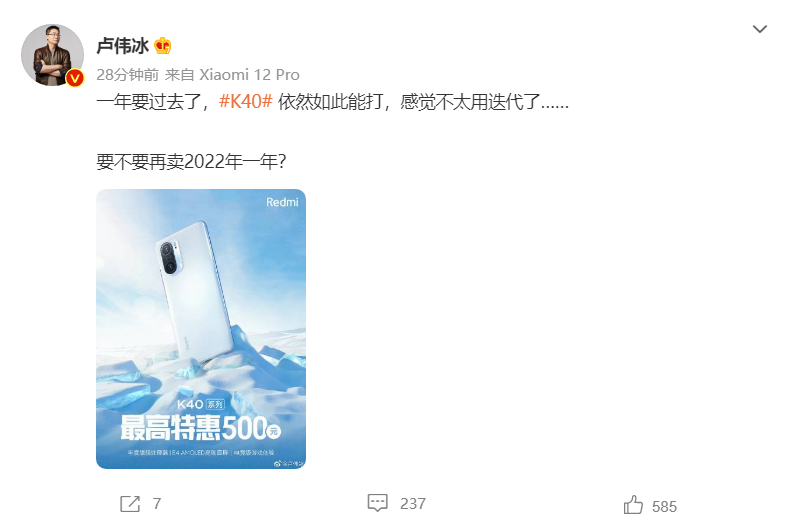794x529 pixels.
Task: Click the repost share icon
Action: [x=130, y=504]
